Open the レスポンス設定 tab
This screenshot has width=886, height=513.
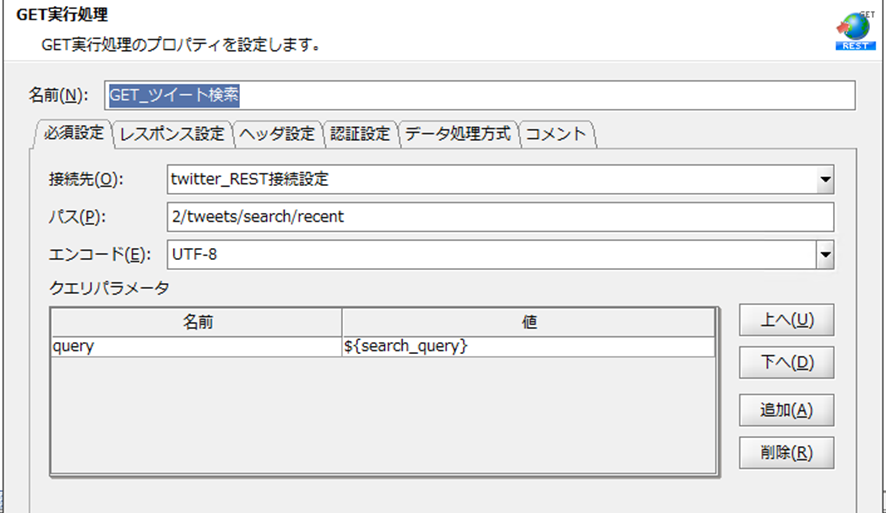point(172,134)
